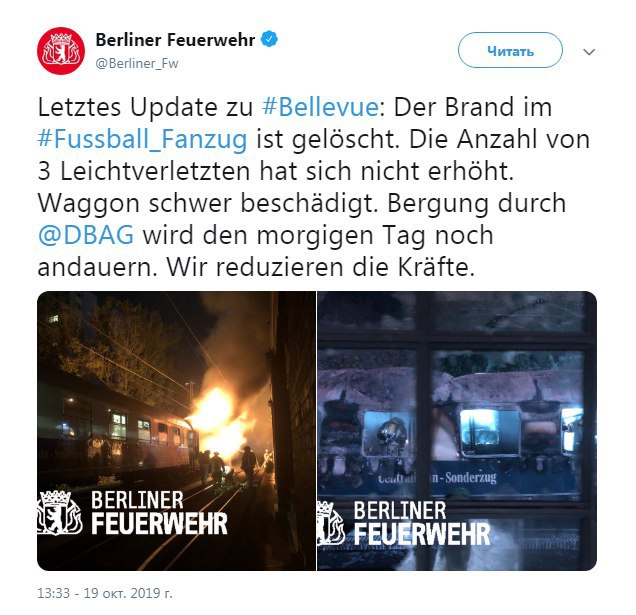Follow the account with the Читать button

pos(510,50)
